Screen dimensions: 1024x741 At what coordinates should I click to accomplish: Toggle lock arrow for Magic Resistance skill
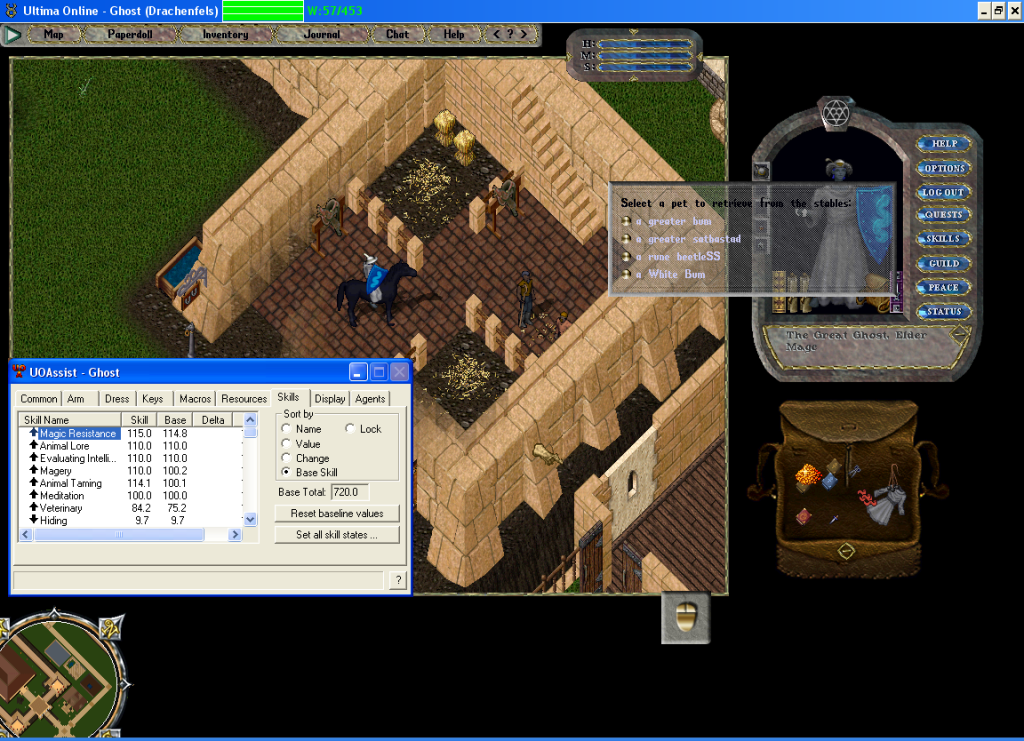[33, 433]
